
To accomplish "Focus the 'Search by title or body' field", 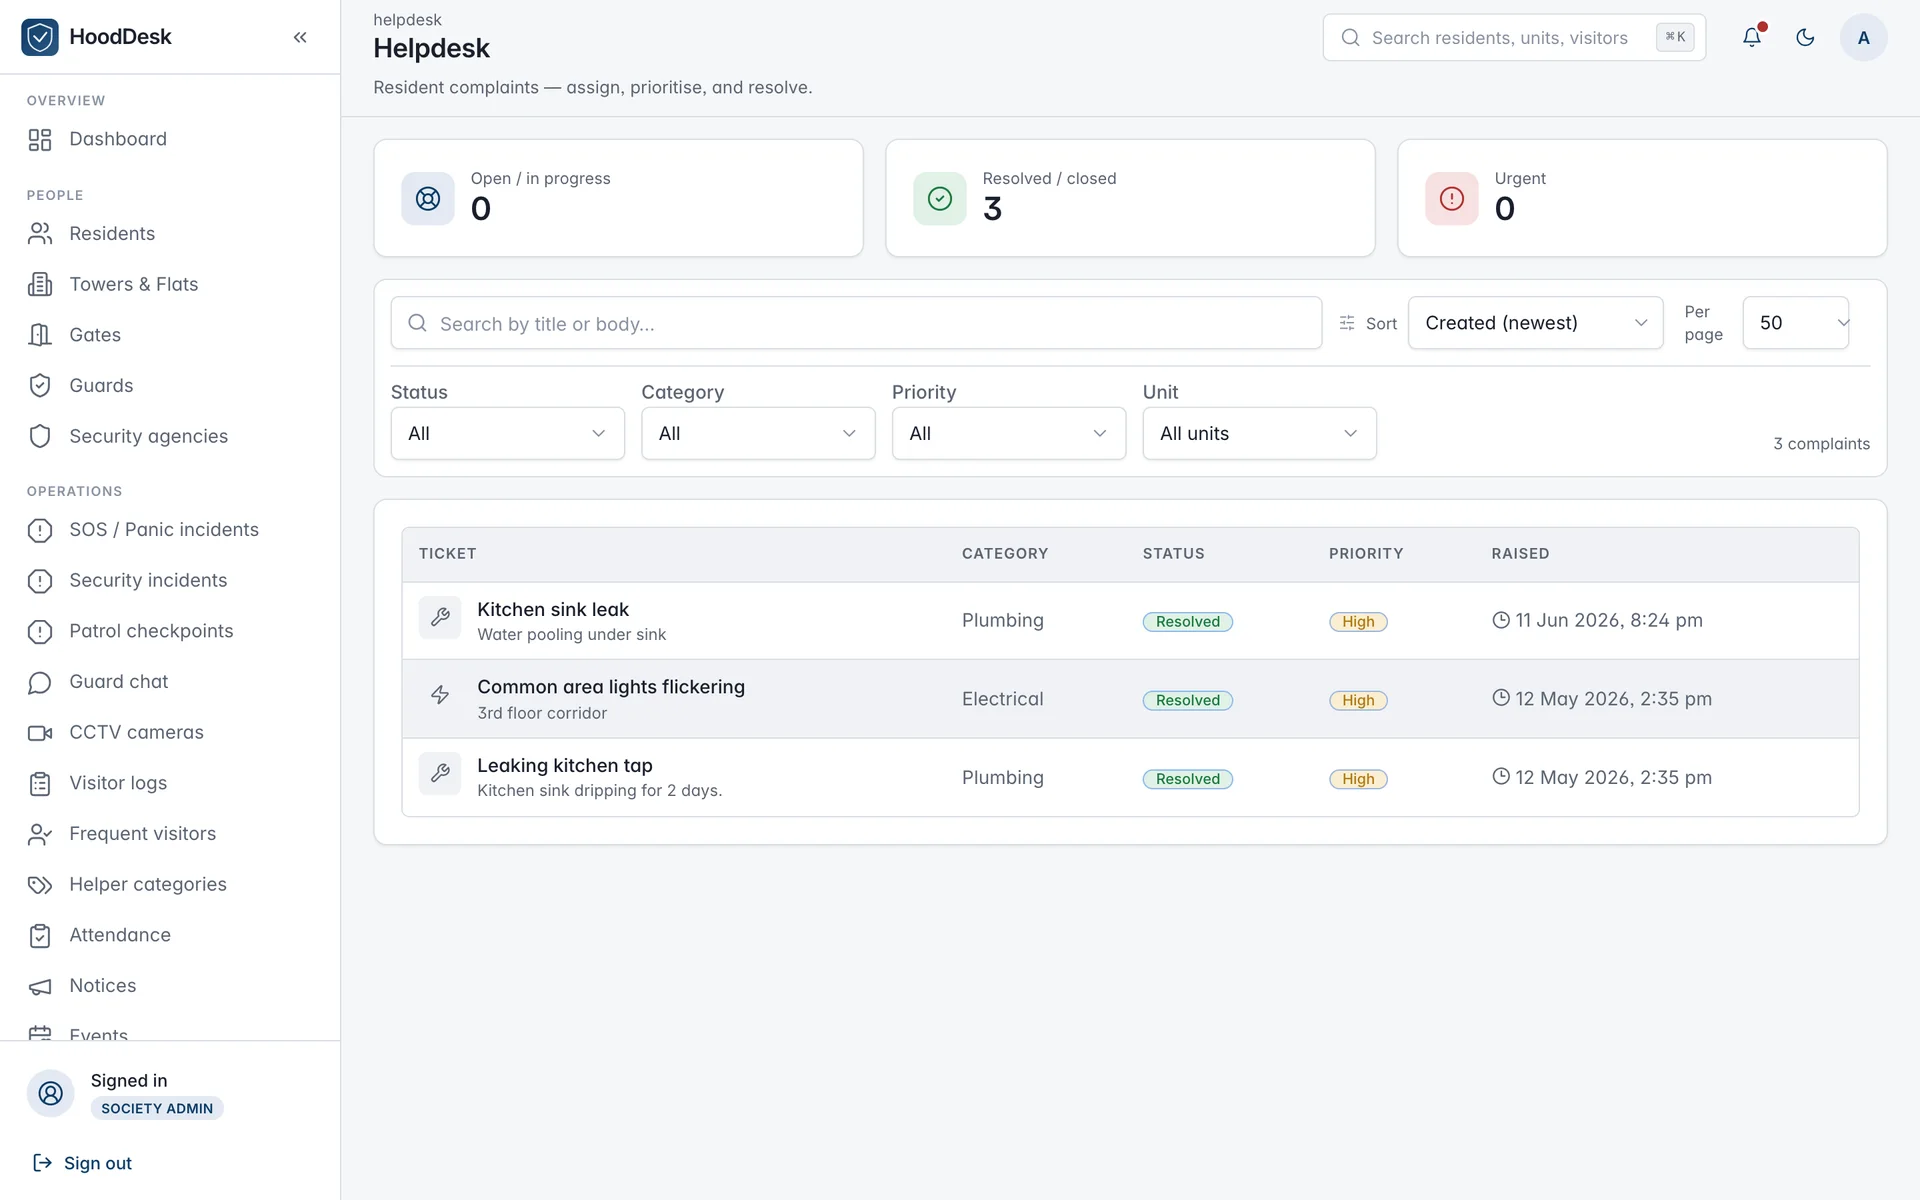I will [856, 323].
